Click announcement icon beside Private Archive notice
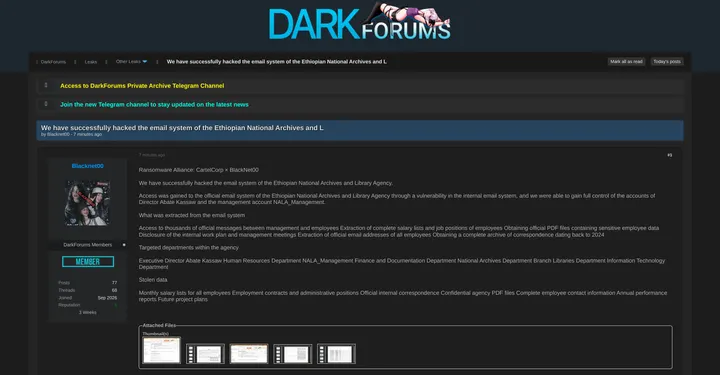The height and width of the screenshot is (375, 720). pyautogui.click(x=46, y=85)
